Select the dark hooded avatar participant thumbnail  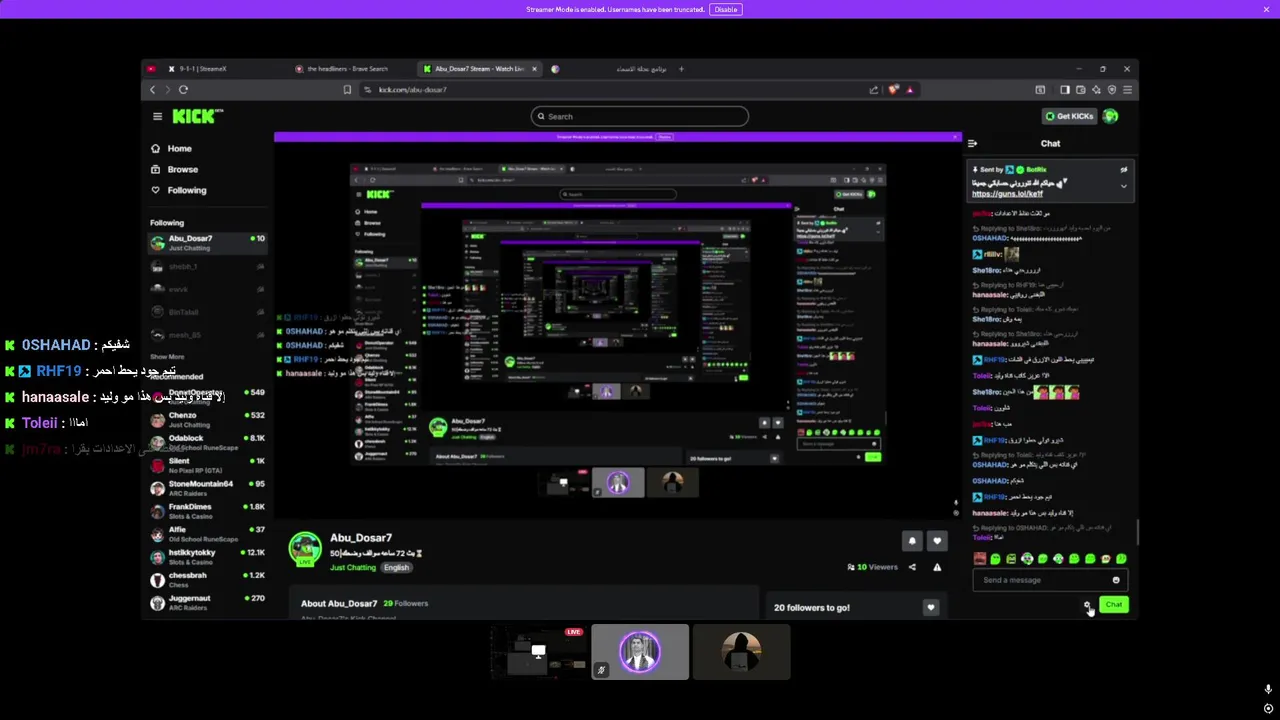pos(741,652)
